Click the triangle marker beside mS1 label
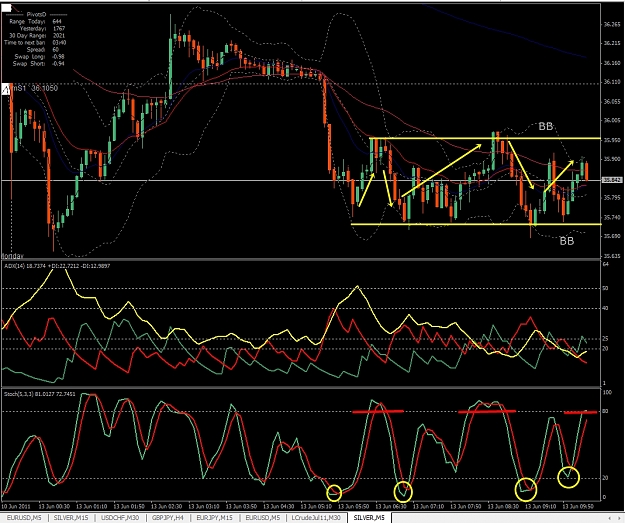 6,90
